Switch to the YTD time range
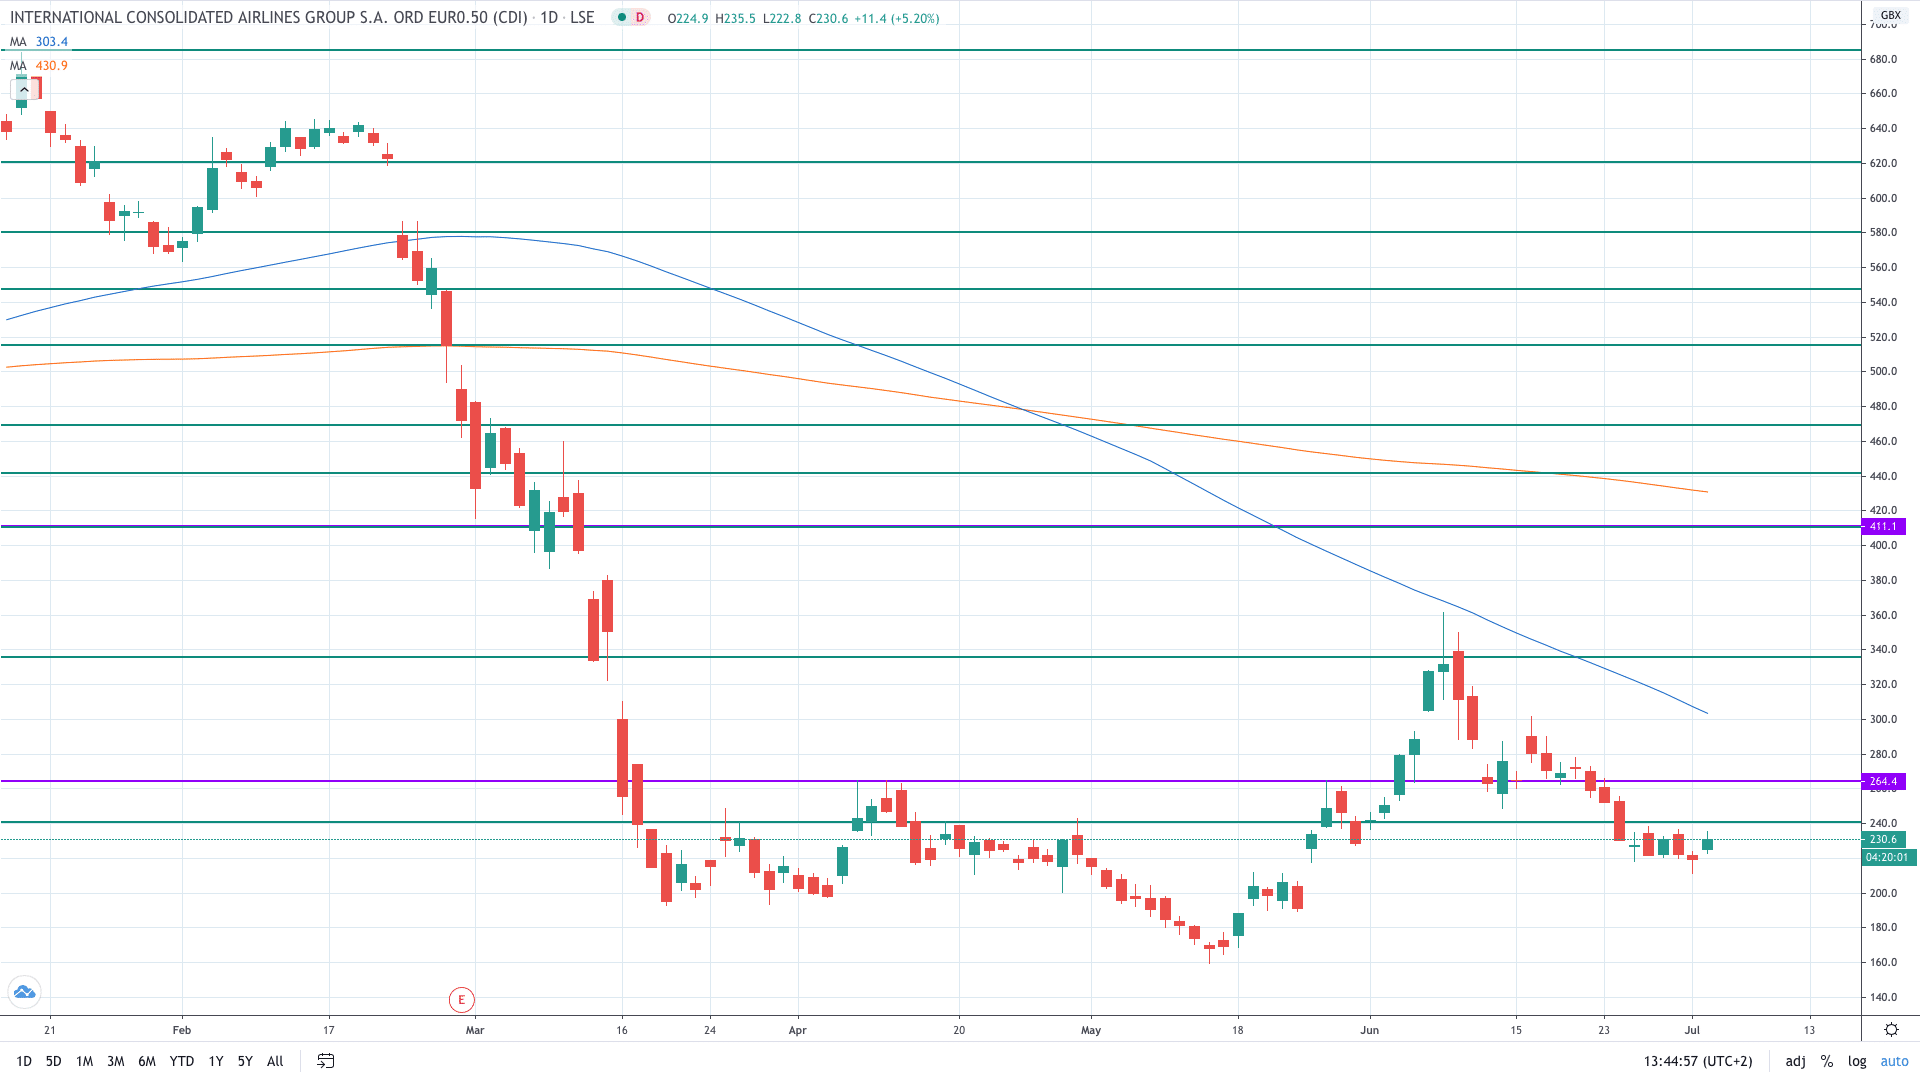This screenshot has height=1080, width=1920. [x=182, y=1061]
